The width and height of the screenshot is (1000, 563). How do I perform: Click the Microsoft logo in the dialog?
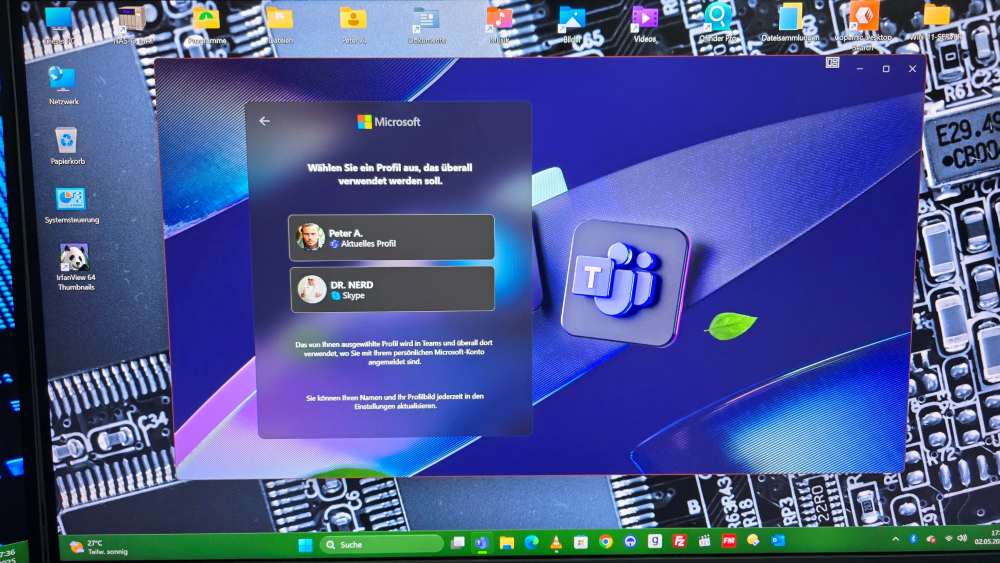pos(388,122)
